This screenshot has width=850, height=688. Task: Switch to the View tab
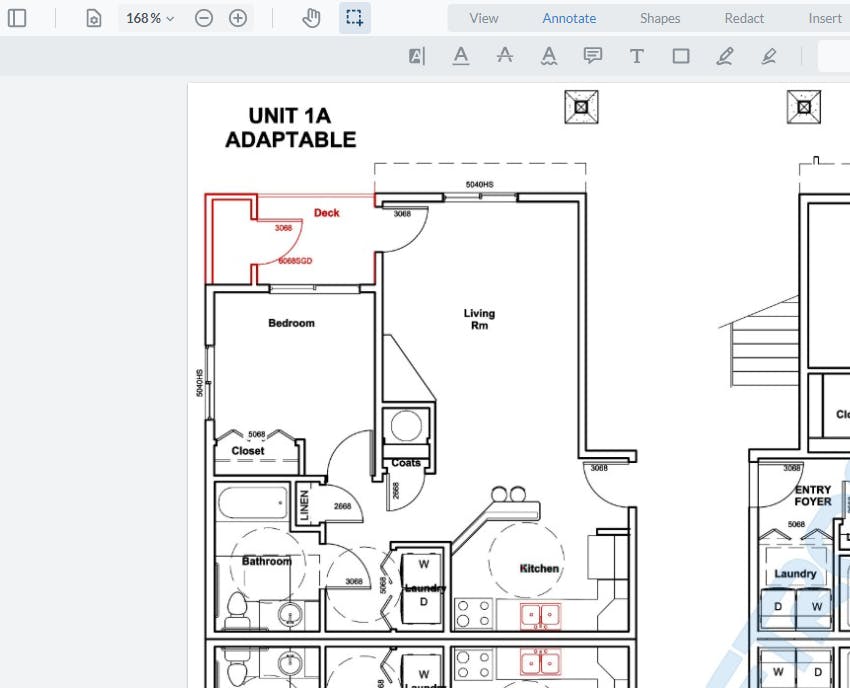[484, 18]
